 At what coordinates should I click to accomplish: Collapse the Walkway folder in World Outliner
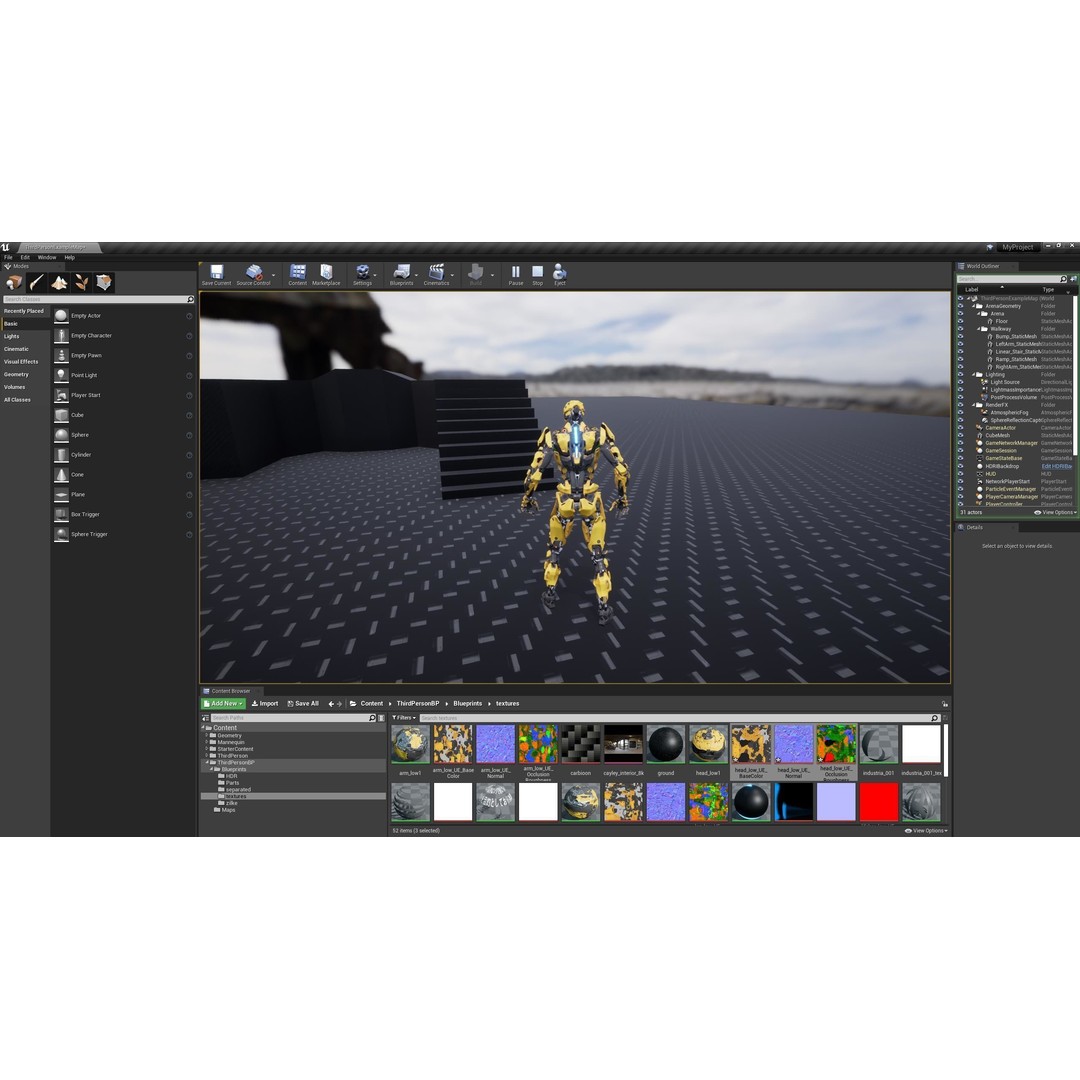coord(979,329)
